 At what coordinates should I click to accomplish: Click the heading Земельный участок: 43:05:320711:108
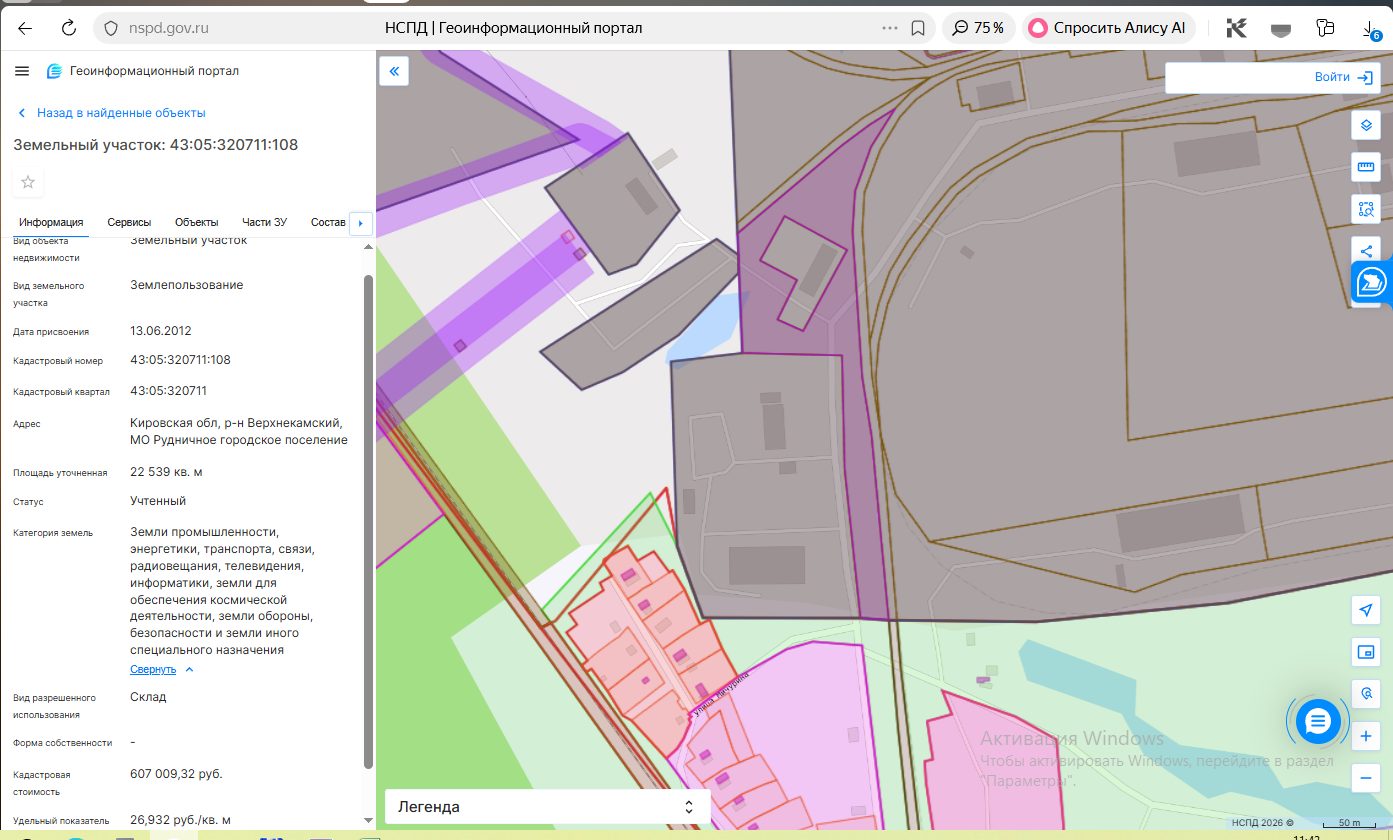(155, 145)
